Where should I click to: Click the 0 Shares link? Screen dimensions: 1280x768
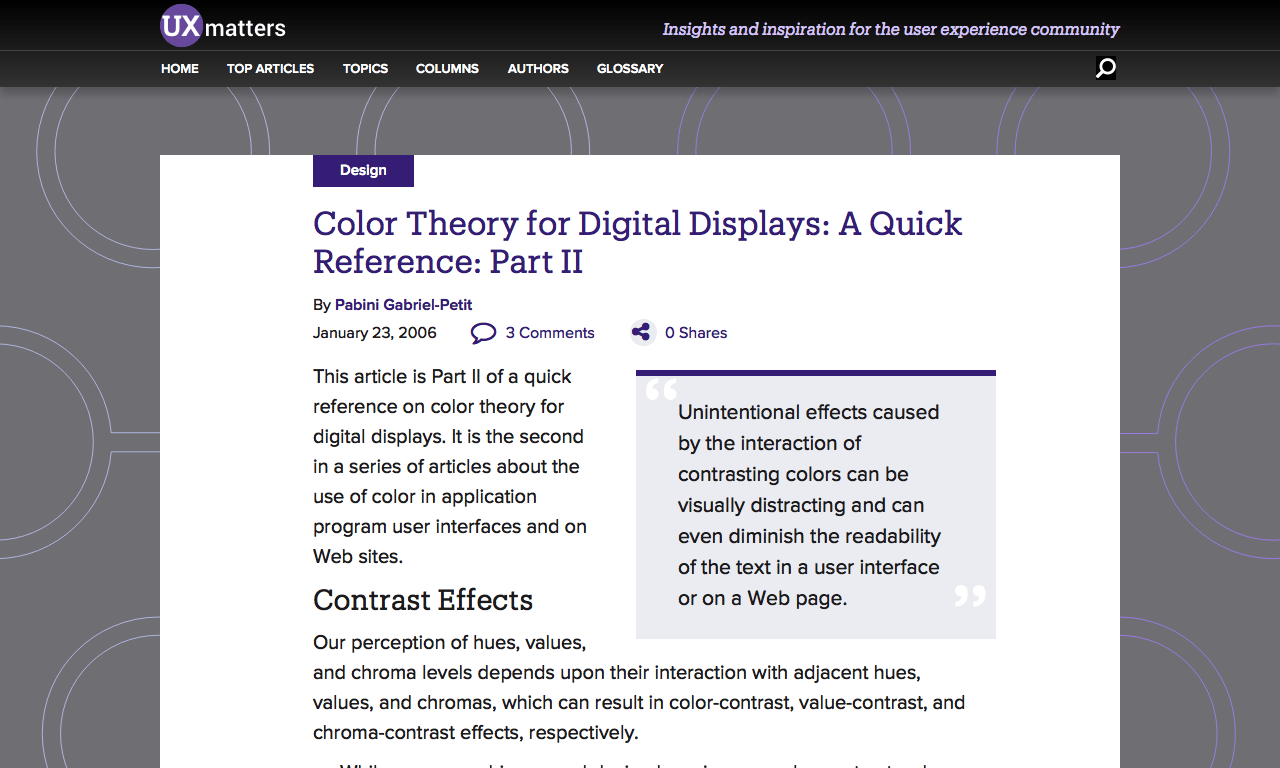[x=696, y=333]
